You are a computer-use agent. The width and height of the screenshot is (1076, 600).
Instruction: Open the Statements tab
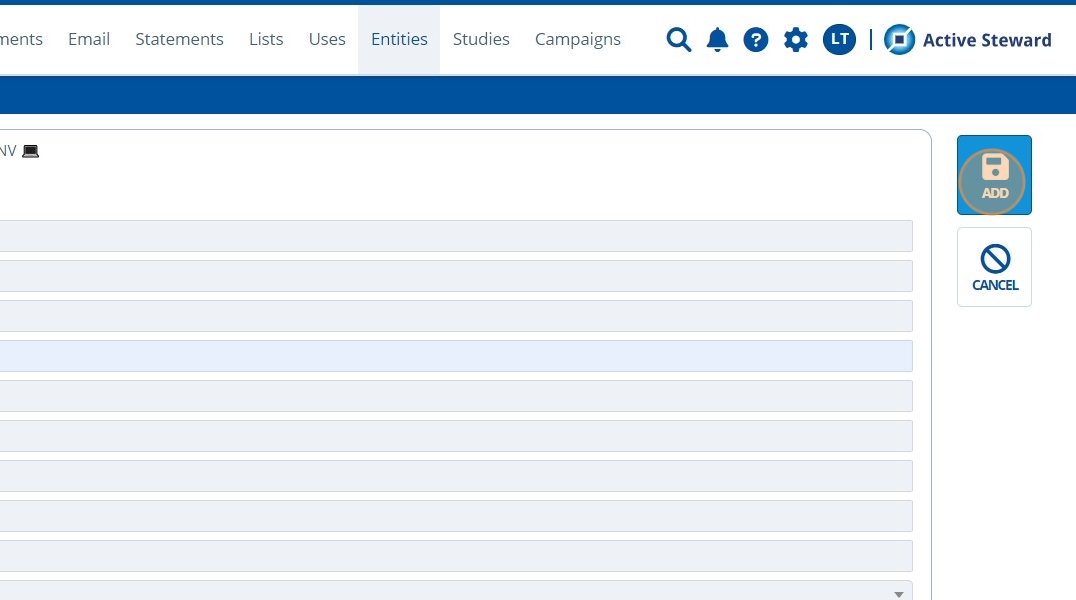point(179,39)
